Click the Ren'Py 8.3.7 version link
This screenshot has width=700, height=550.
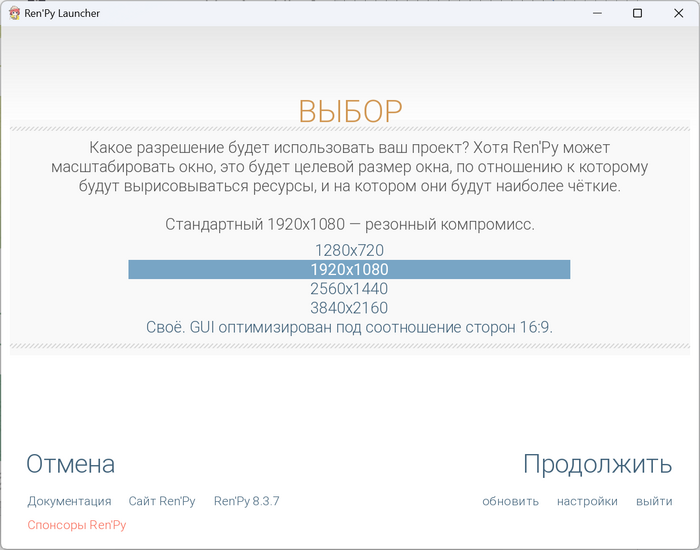[x=246, y=501]
